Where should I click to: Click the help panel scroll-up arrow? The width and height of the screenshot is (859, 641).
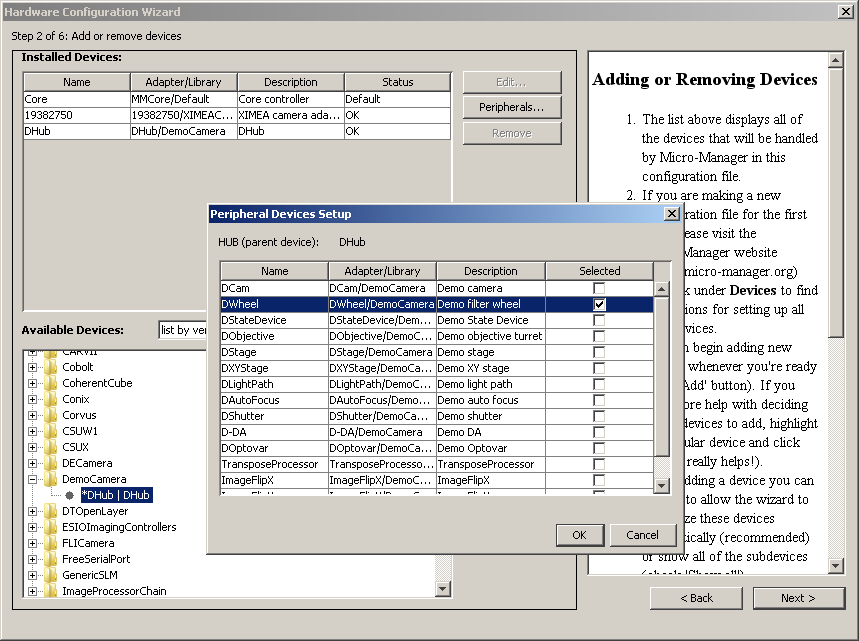pos(835,60)
